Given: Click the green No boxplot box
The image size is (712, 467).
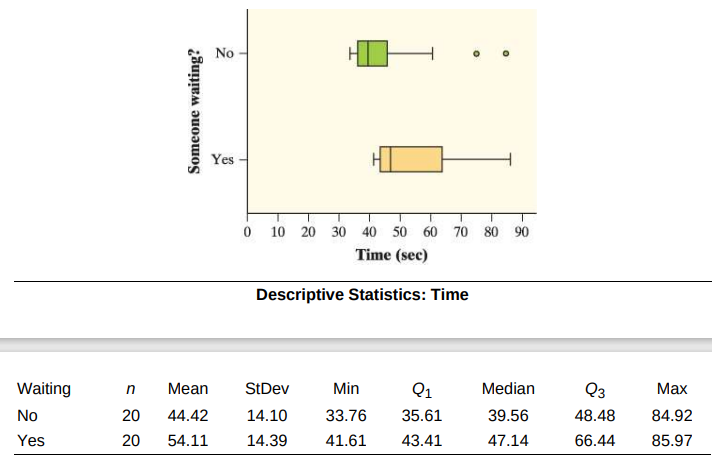Looking at the screenshot, I should tap(372, 53).
